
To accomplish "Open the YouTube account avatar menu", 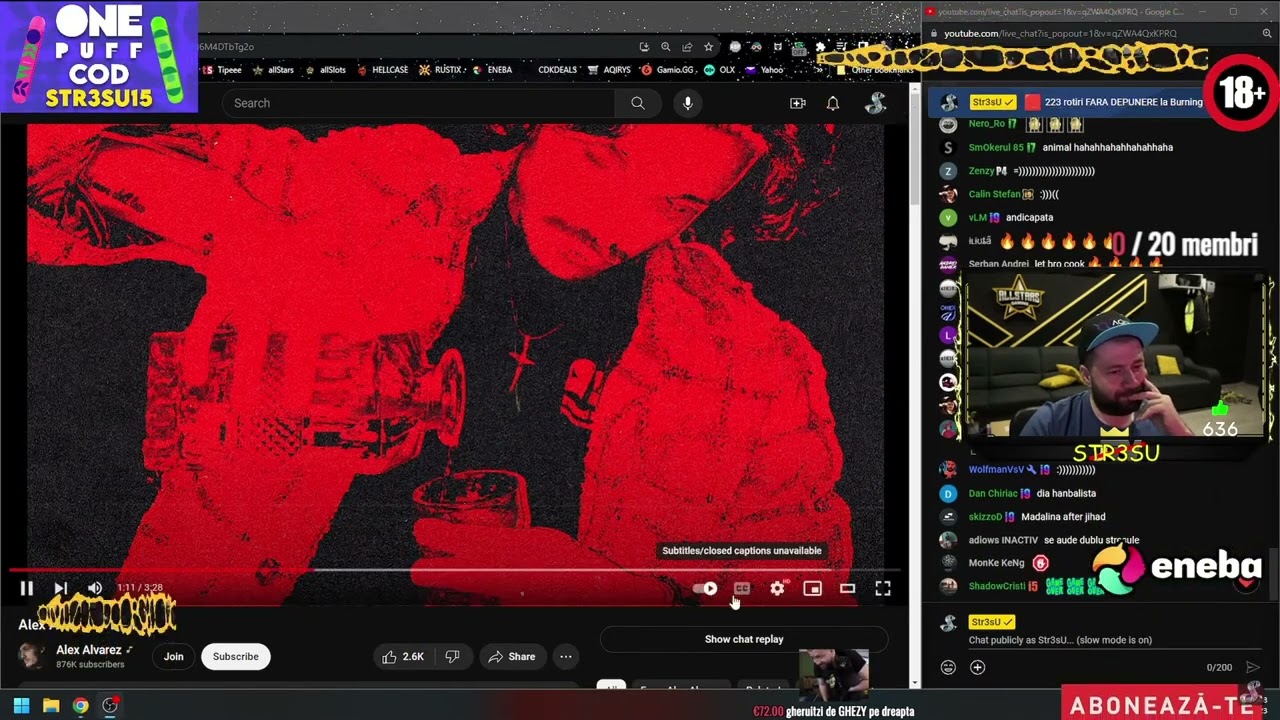I will 875,103.
